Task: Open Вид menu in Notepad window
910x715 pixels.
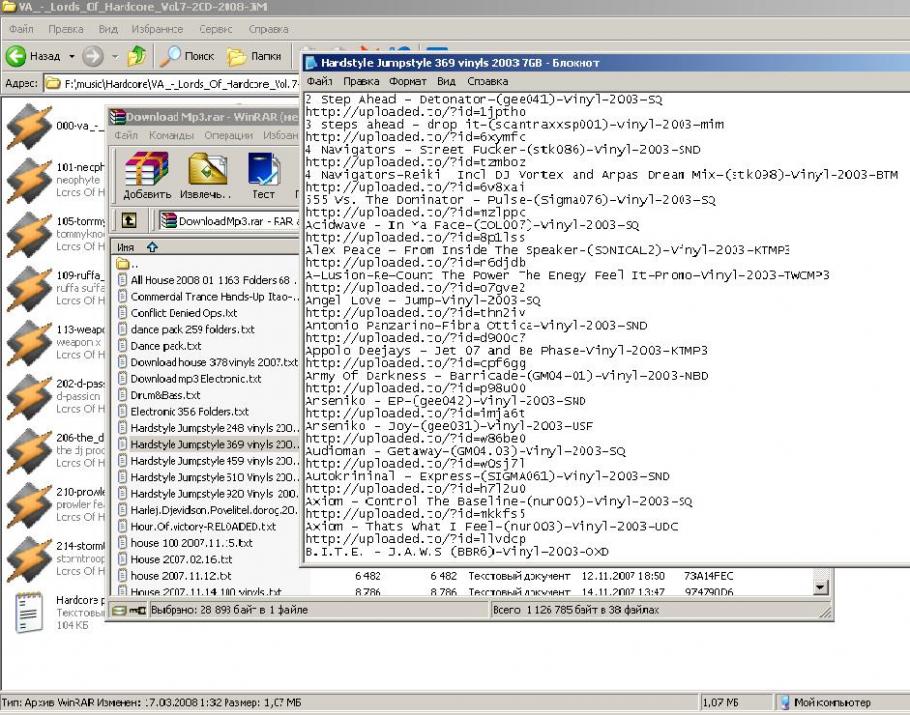Action: [x=446, y=81]
